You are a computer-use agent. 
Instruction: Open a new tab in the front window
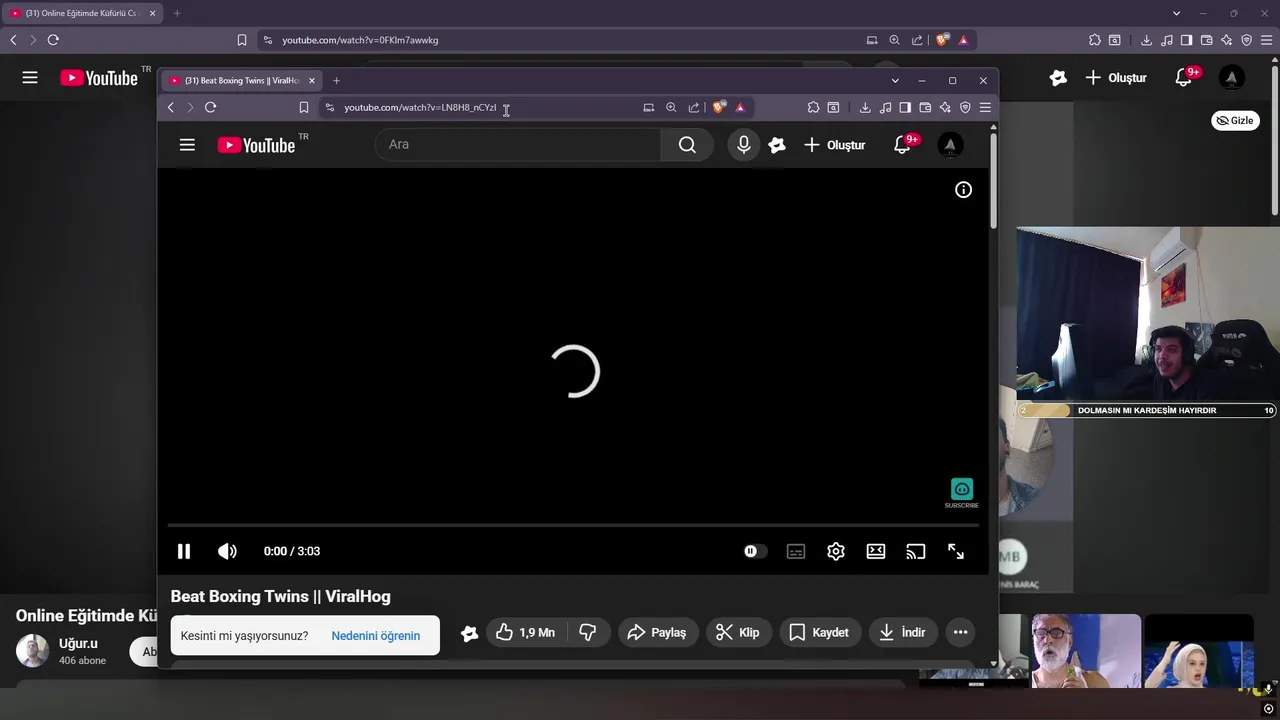[336, 80]
